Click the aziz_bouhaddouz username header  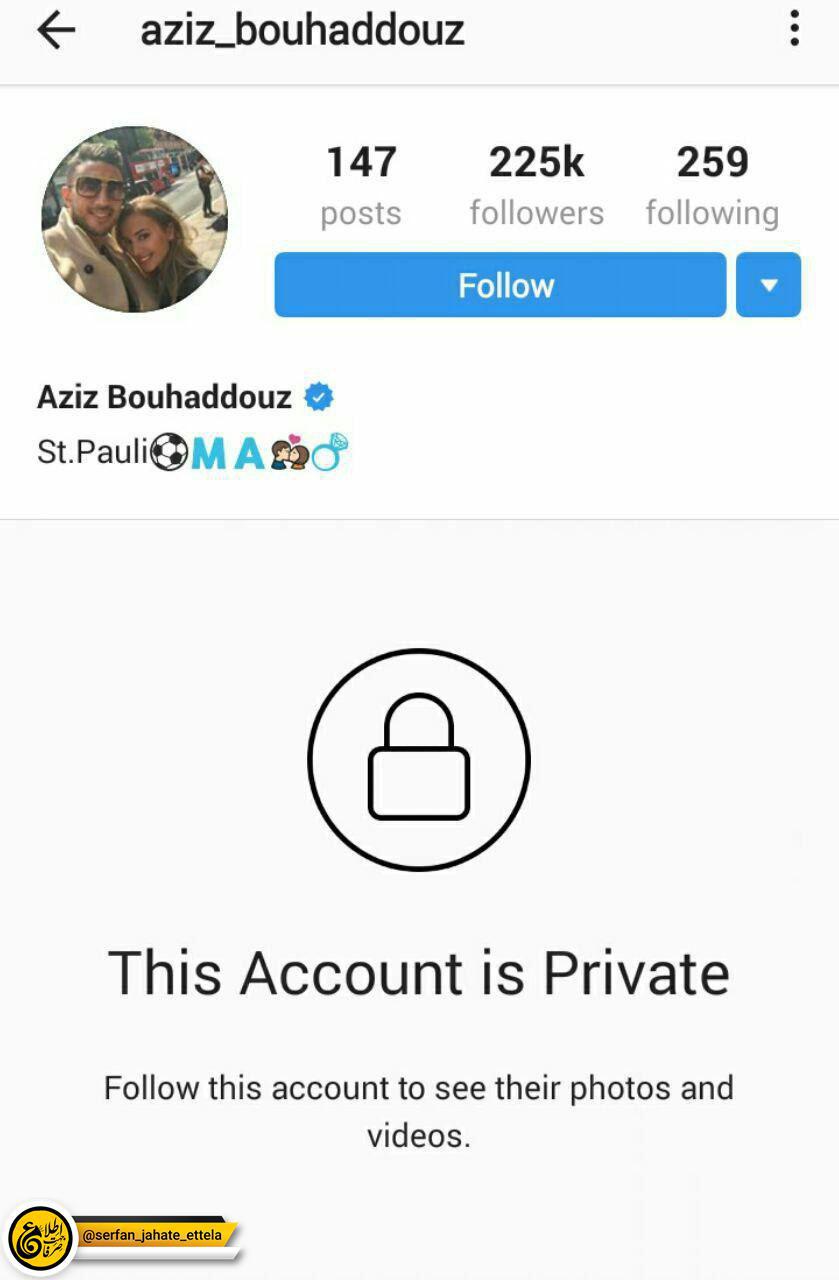(x=302, y=30)
